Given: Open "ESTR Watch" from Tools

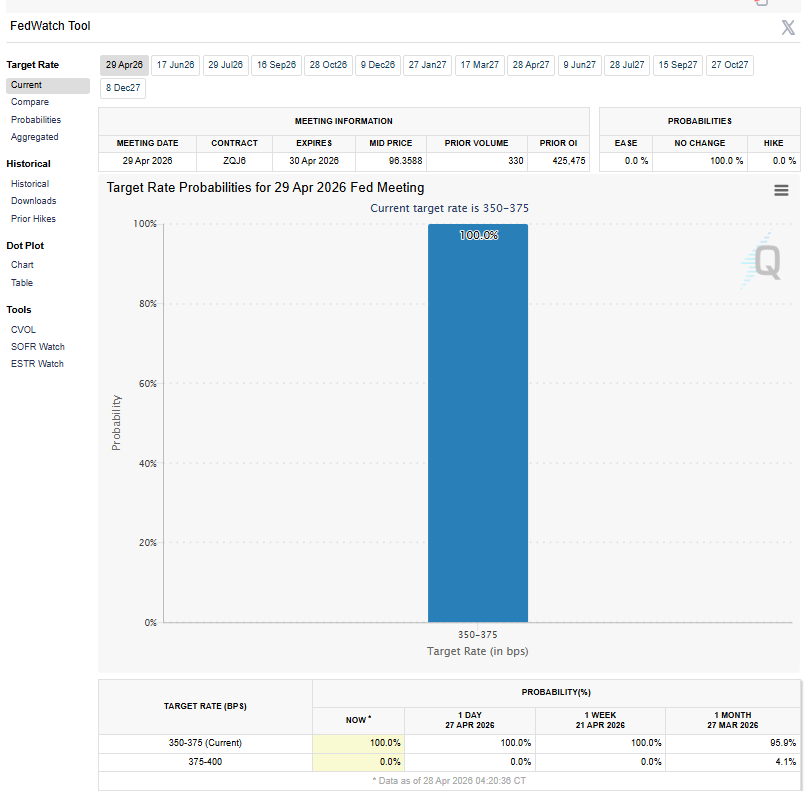Looking at the screenshot, I should point(37,363).
